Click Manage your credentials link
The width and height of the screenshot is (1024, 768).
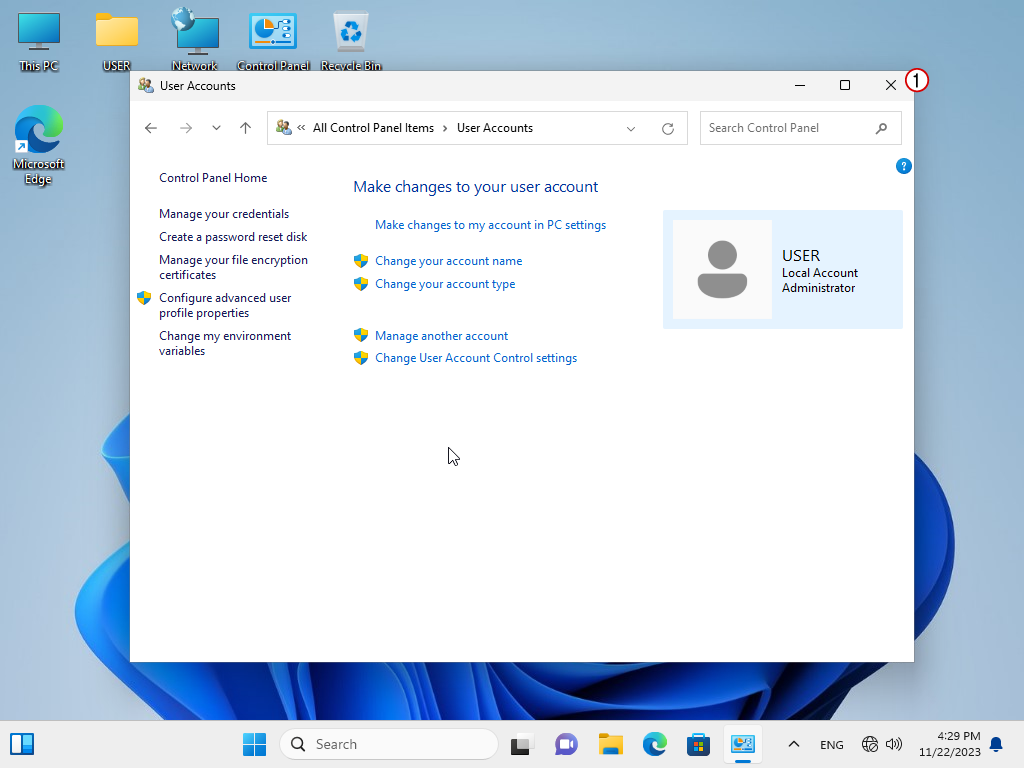click(x=224, y=214)
